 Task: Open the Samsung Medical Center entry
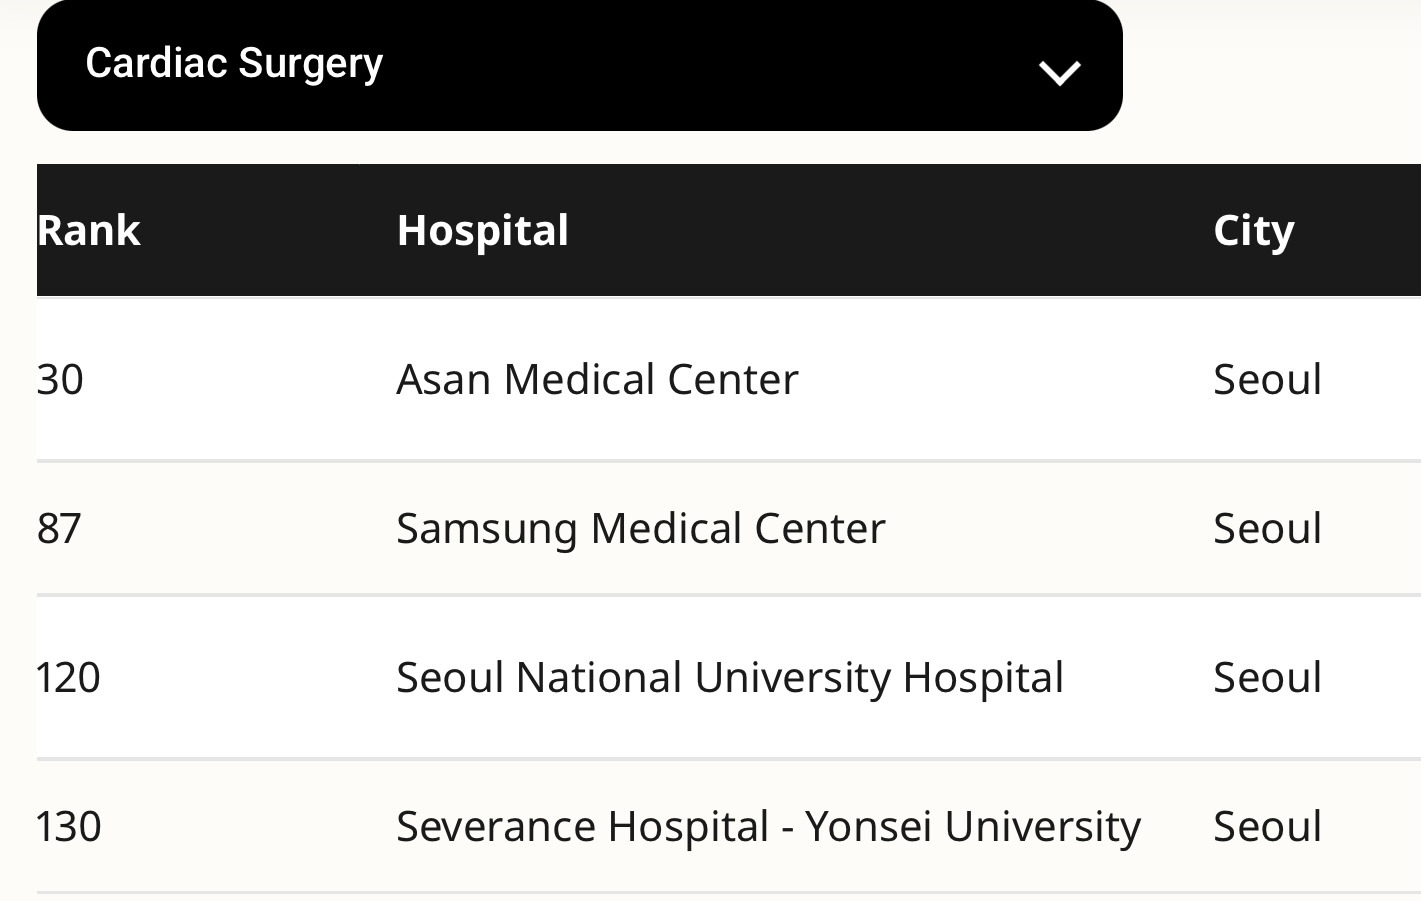tap(640, 529)
